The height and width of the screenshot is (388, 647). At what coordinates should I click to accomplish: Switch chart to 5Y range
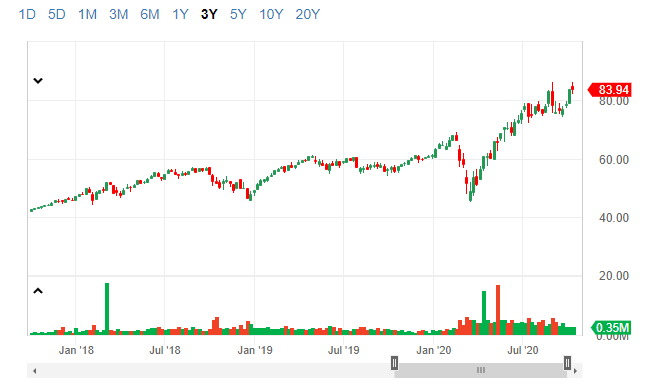[238, 14]
